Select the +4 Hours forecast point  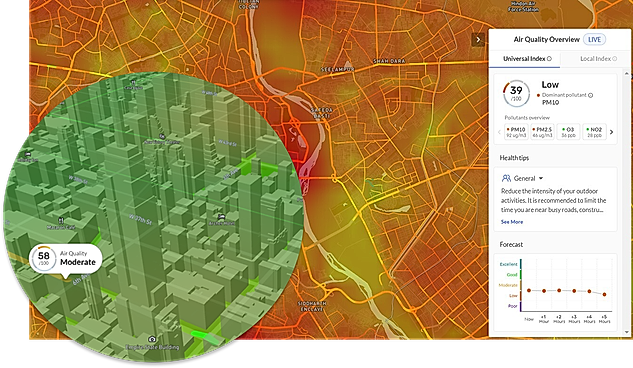click(x=589, y=291)
